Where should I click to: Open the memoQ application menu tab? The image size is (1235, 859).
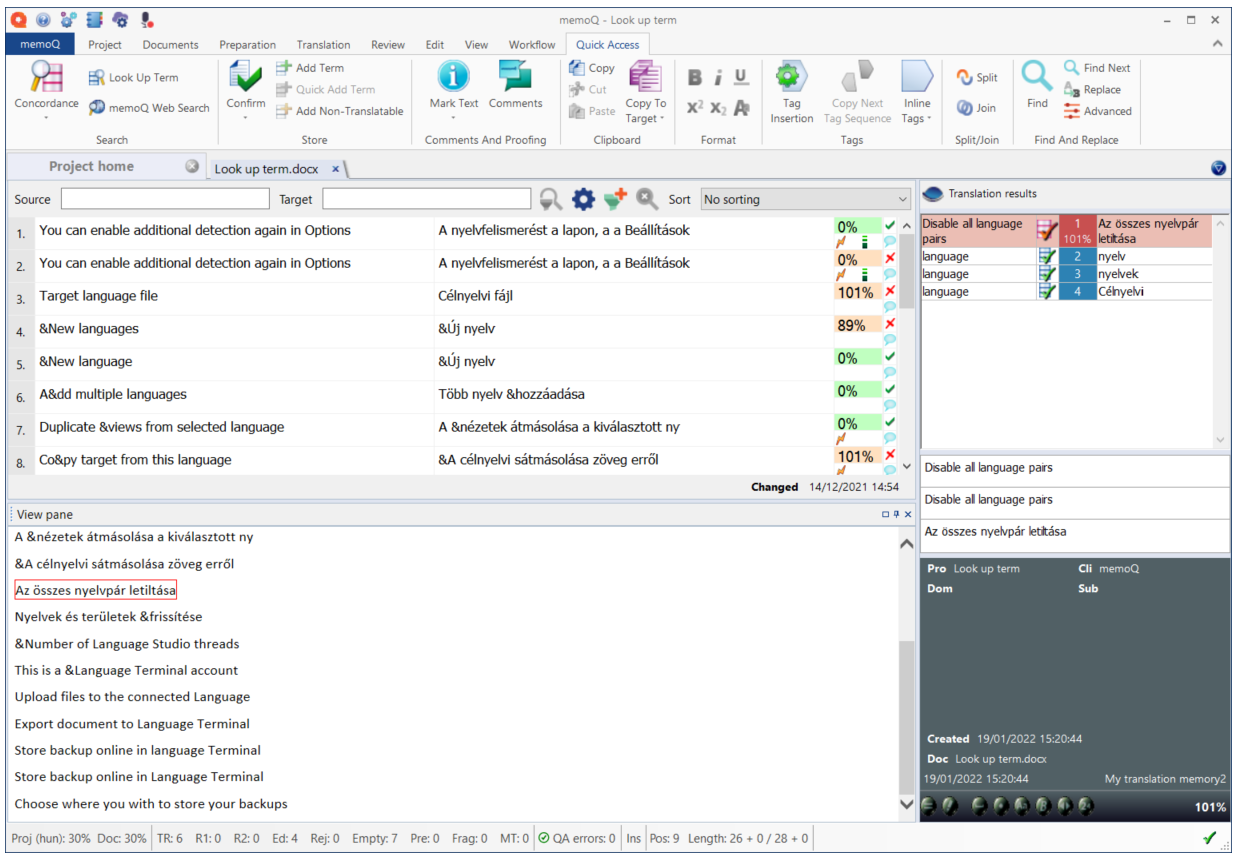[39, 44]
